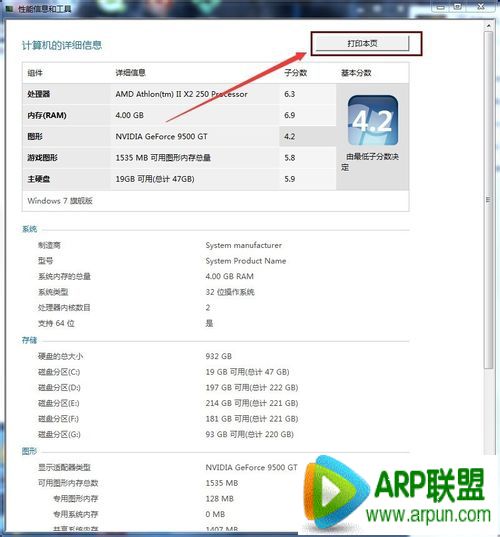Screen dimensions: 500x537
Task: Click the 处理器内核数目 label
Action: [x=64, y=307]
